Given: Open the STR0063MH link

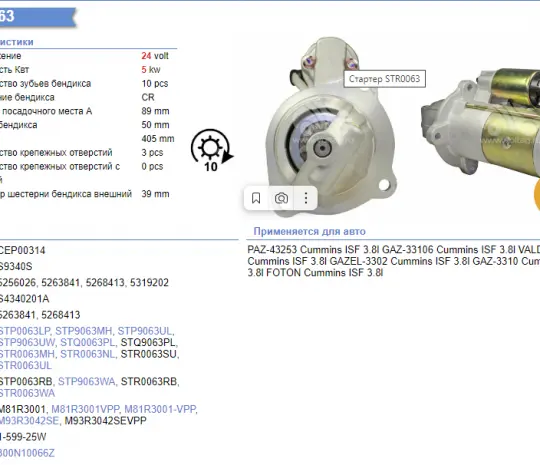Looking at the screenshot, I should (x=27, y=354).
